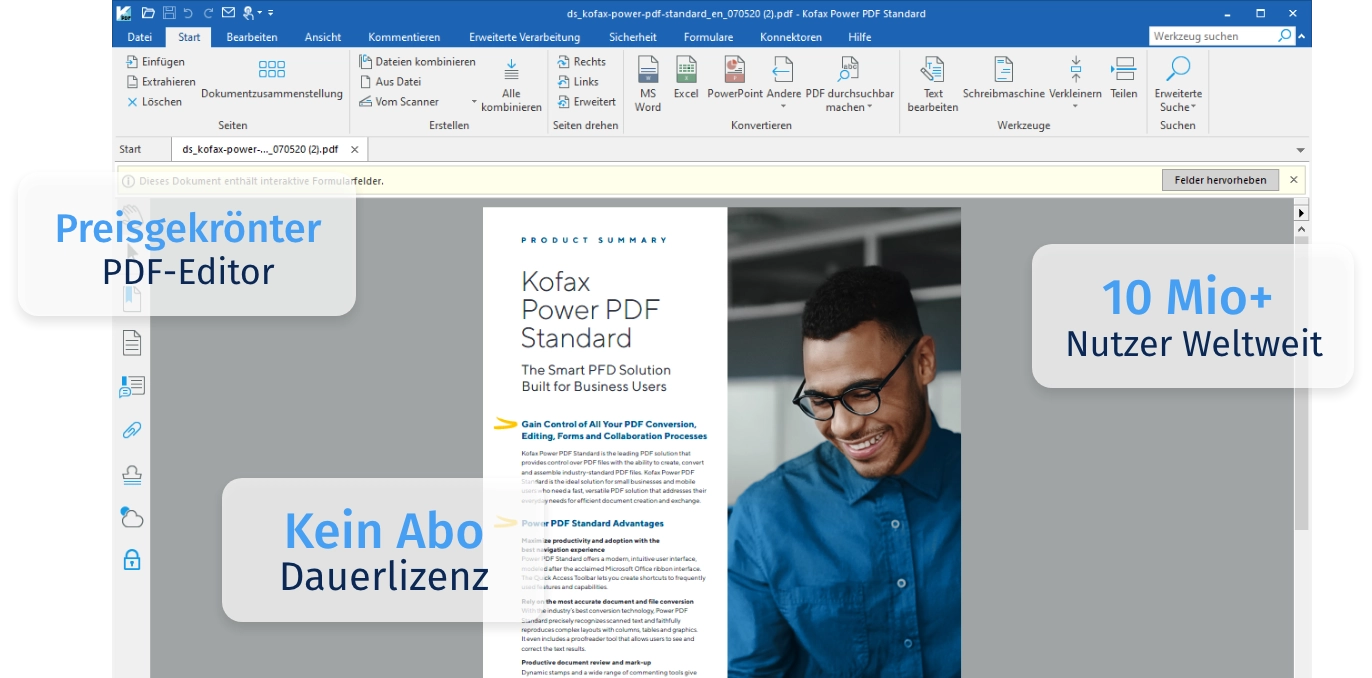Click the Open file folder icon in title bar
The width and height of the screenshot is (1372, 678).
click(148, 13)
